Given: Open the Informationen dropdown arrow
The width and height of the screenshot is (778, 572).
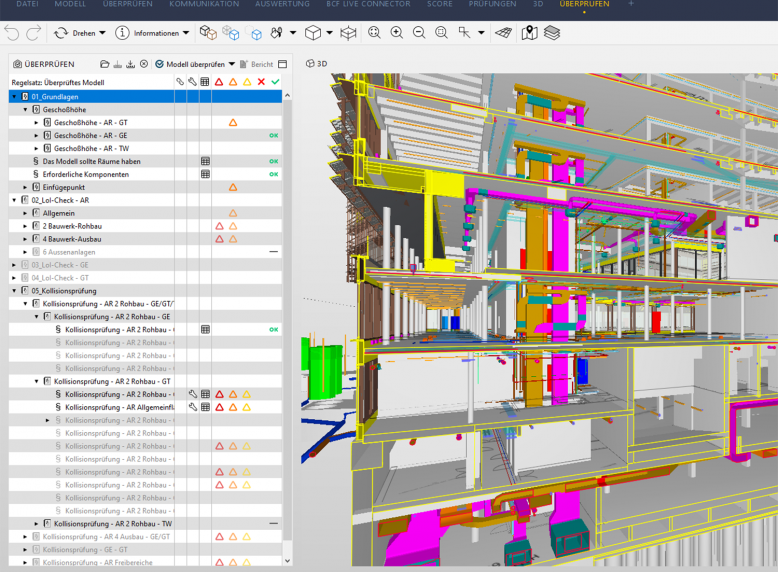Looking at the screenshot, I should tap(186, 33).
